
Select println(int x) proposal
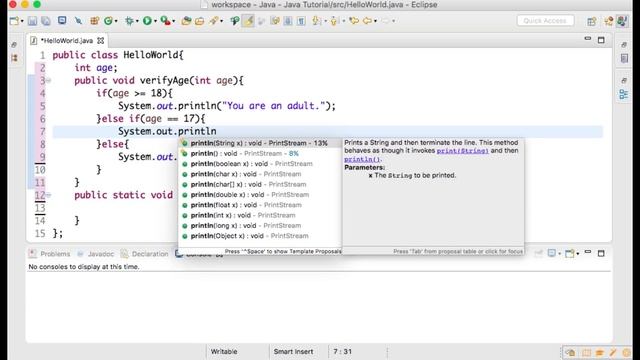(260, 215)
